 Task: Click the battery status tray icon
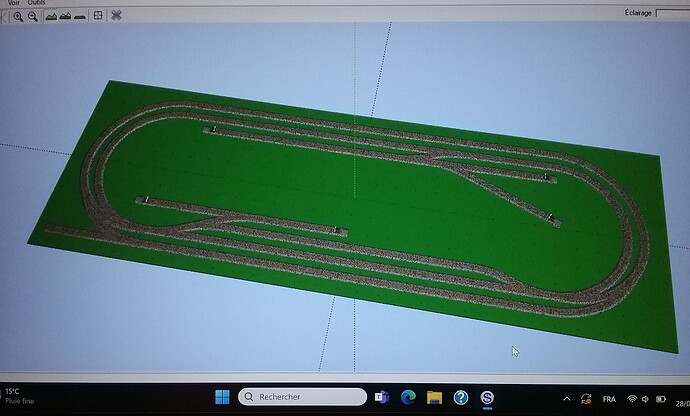(661, 399)
